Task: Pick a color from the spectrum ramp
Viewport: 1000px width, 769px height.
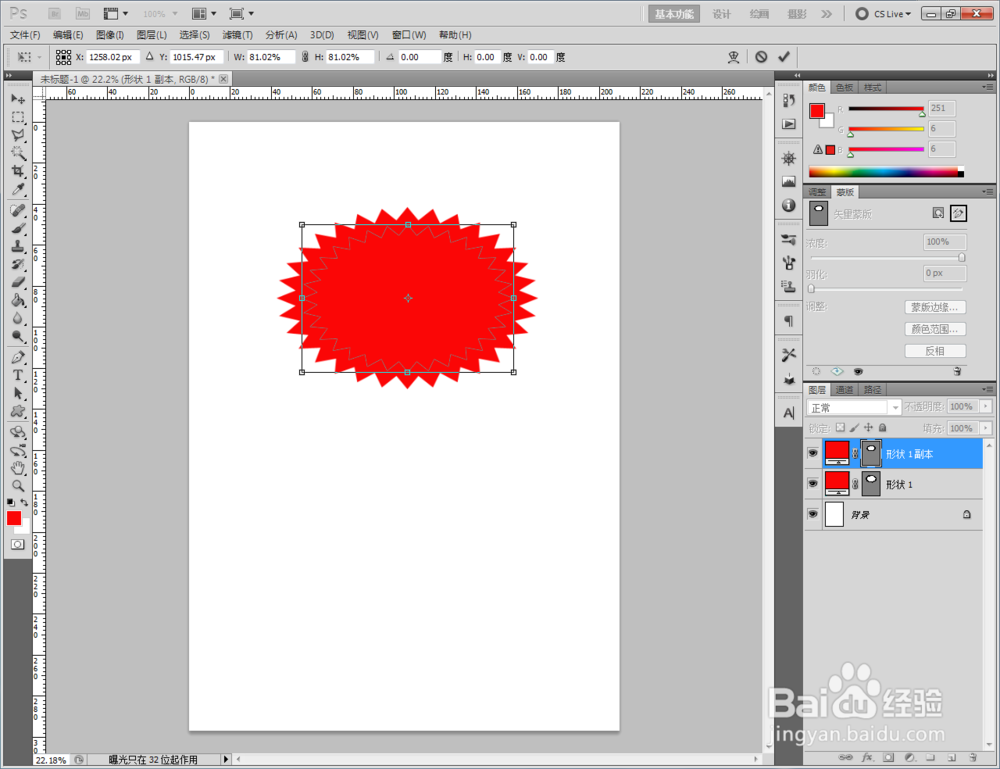Action: click(886, 172)
